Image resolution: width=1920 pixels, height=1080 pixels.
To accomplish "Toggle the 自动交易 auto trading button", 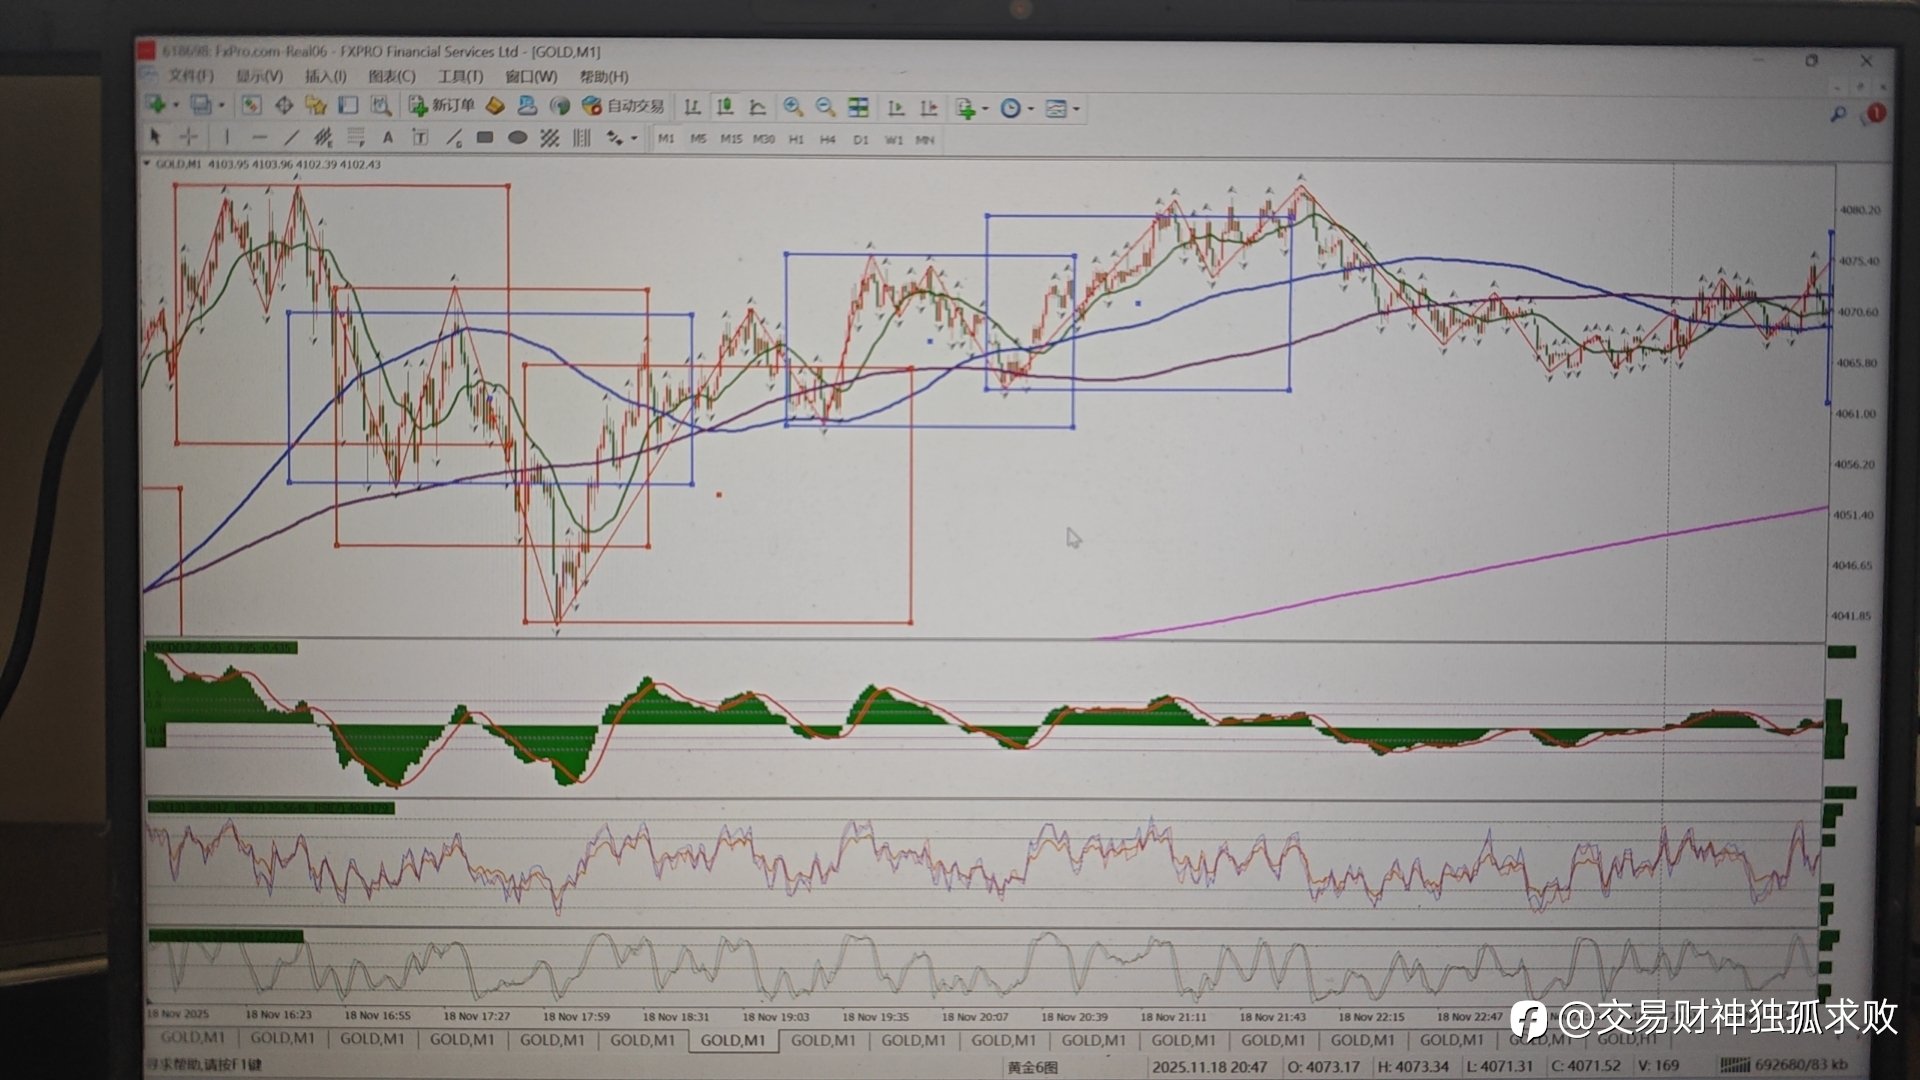I will pyautogui.click(x=623, y=106).
